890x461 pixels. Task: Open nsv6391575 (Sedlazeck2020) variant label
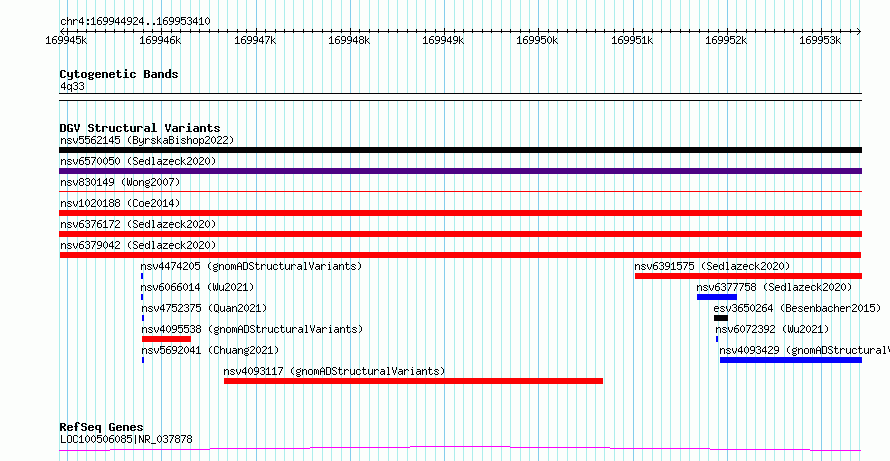pyautogui.click(x=712, y=266)
